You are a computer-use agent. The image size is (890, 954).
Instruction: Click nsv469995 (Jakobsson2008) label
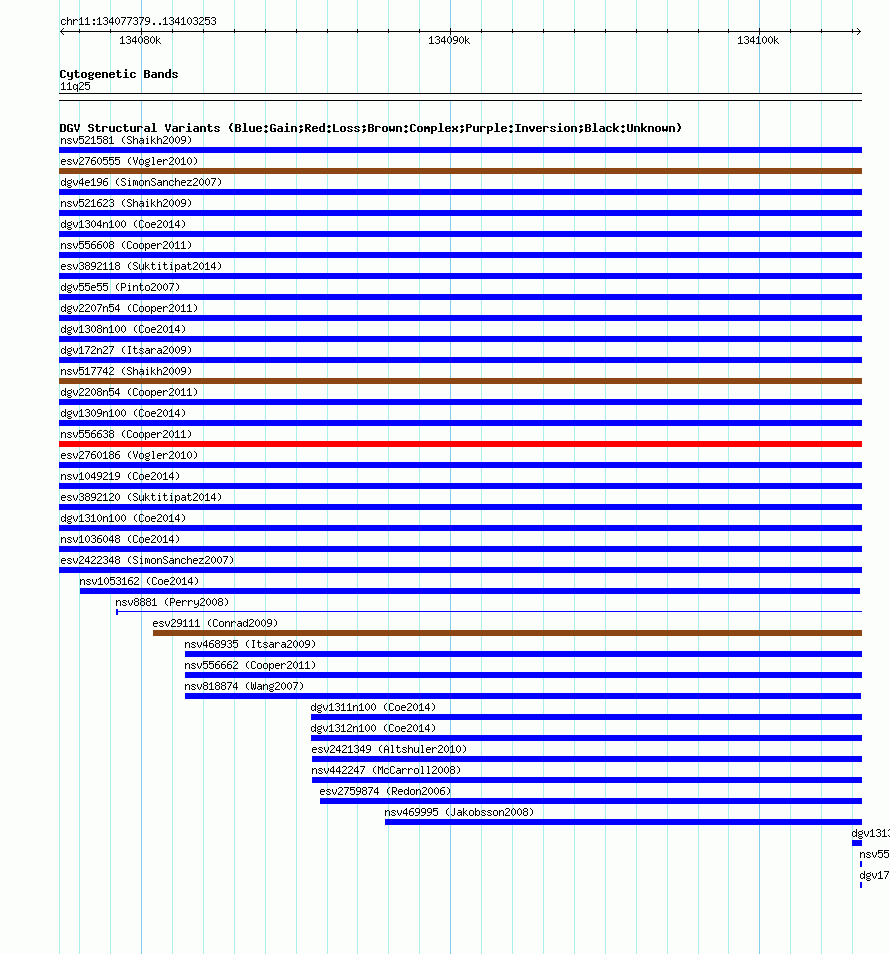click(459, 812)
